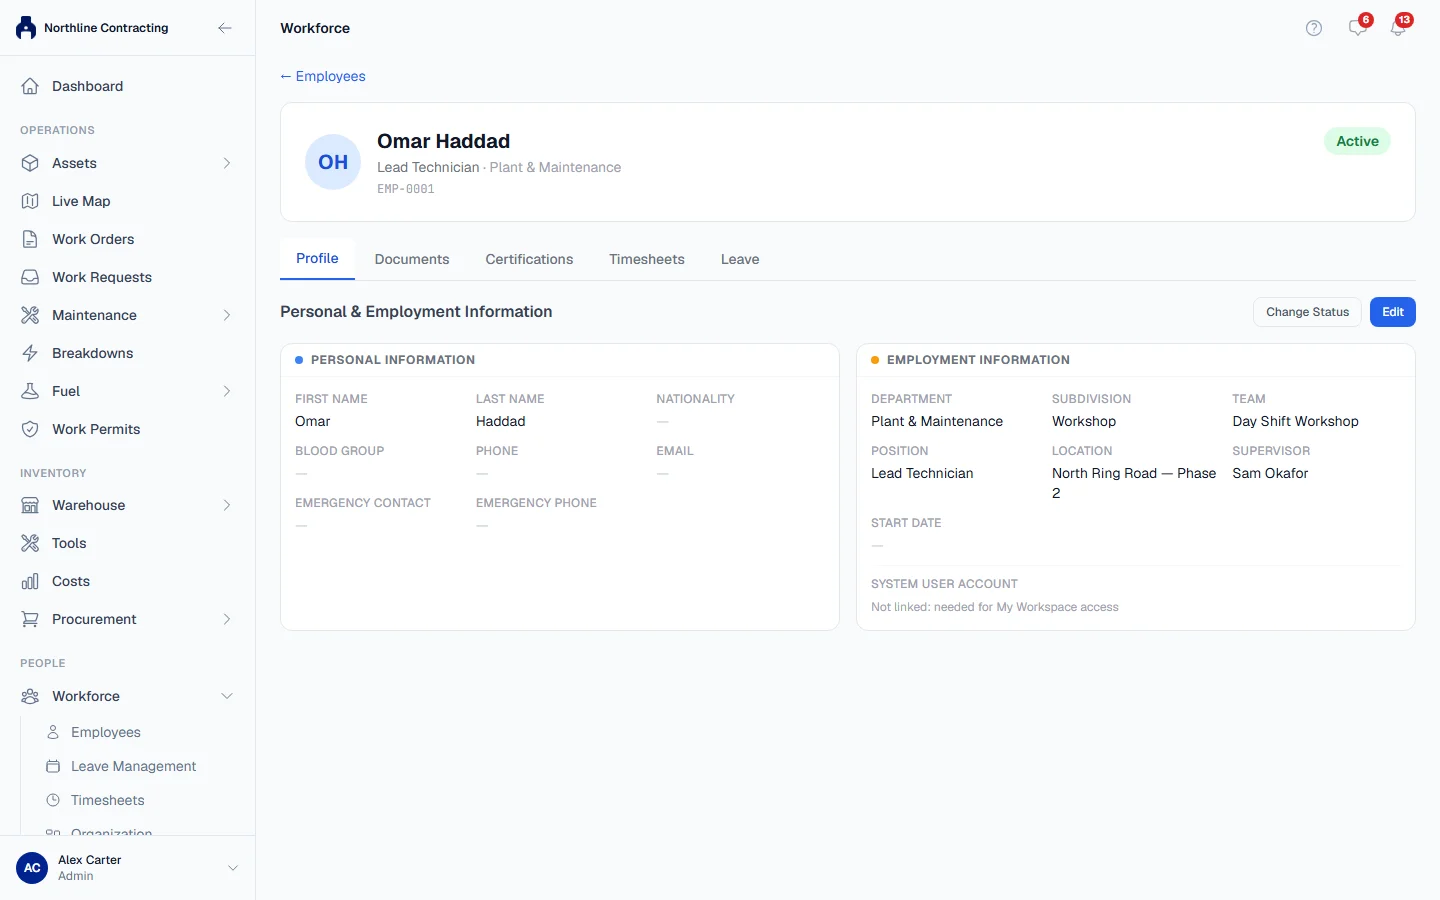
Task: Switch to the Certifications tab
Action: coord(529,259)
